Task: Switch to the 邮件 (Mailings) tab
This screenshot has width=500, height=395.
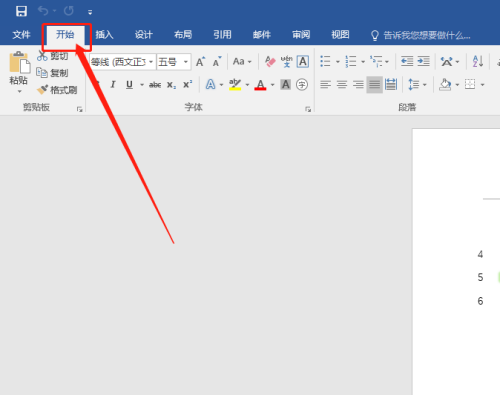Action: click(262, 34)
